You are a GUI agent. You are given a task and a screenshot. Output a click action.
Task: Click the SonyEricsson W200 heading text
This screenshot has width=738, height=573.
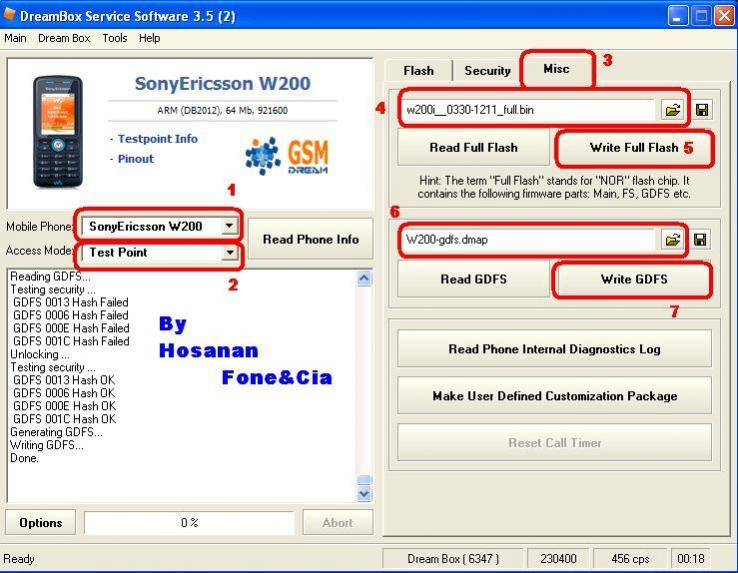click(222, 83)
